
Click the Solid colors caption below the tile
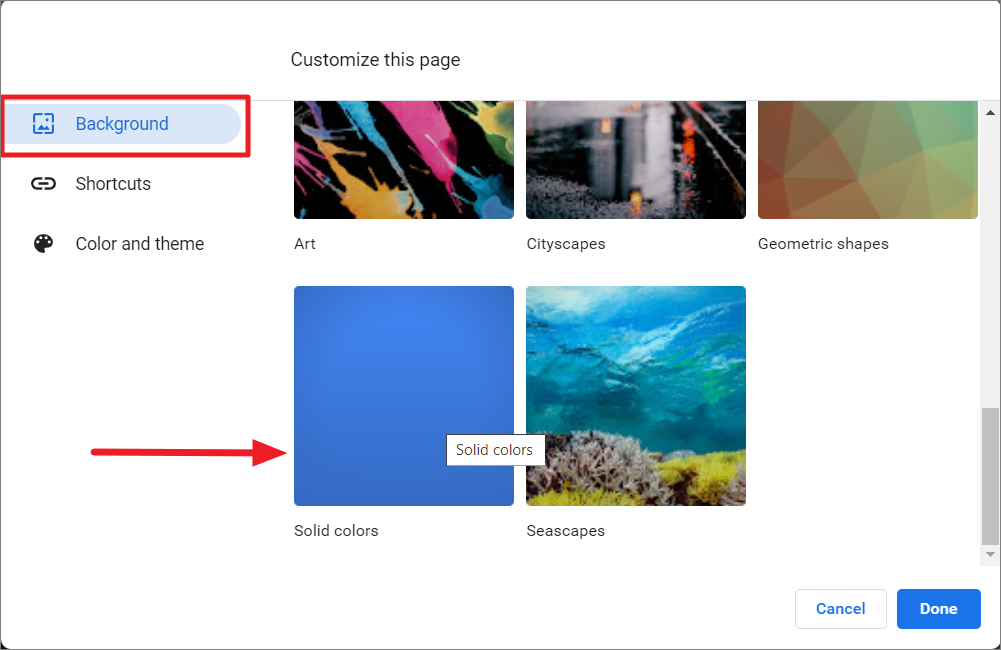(x=336, y=531)
